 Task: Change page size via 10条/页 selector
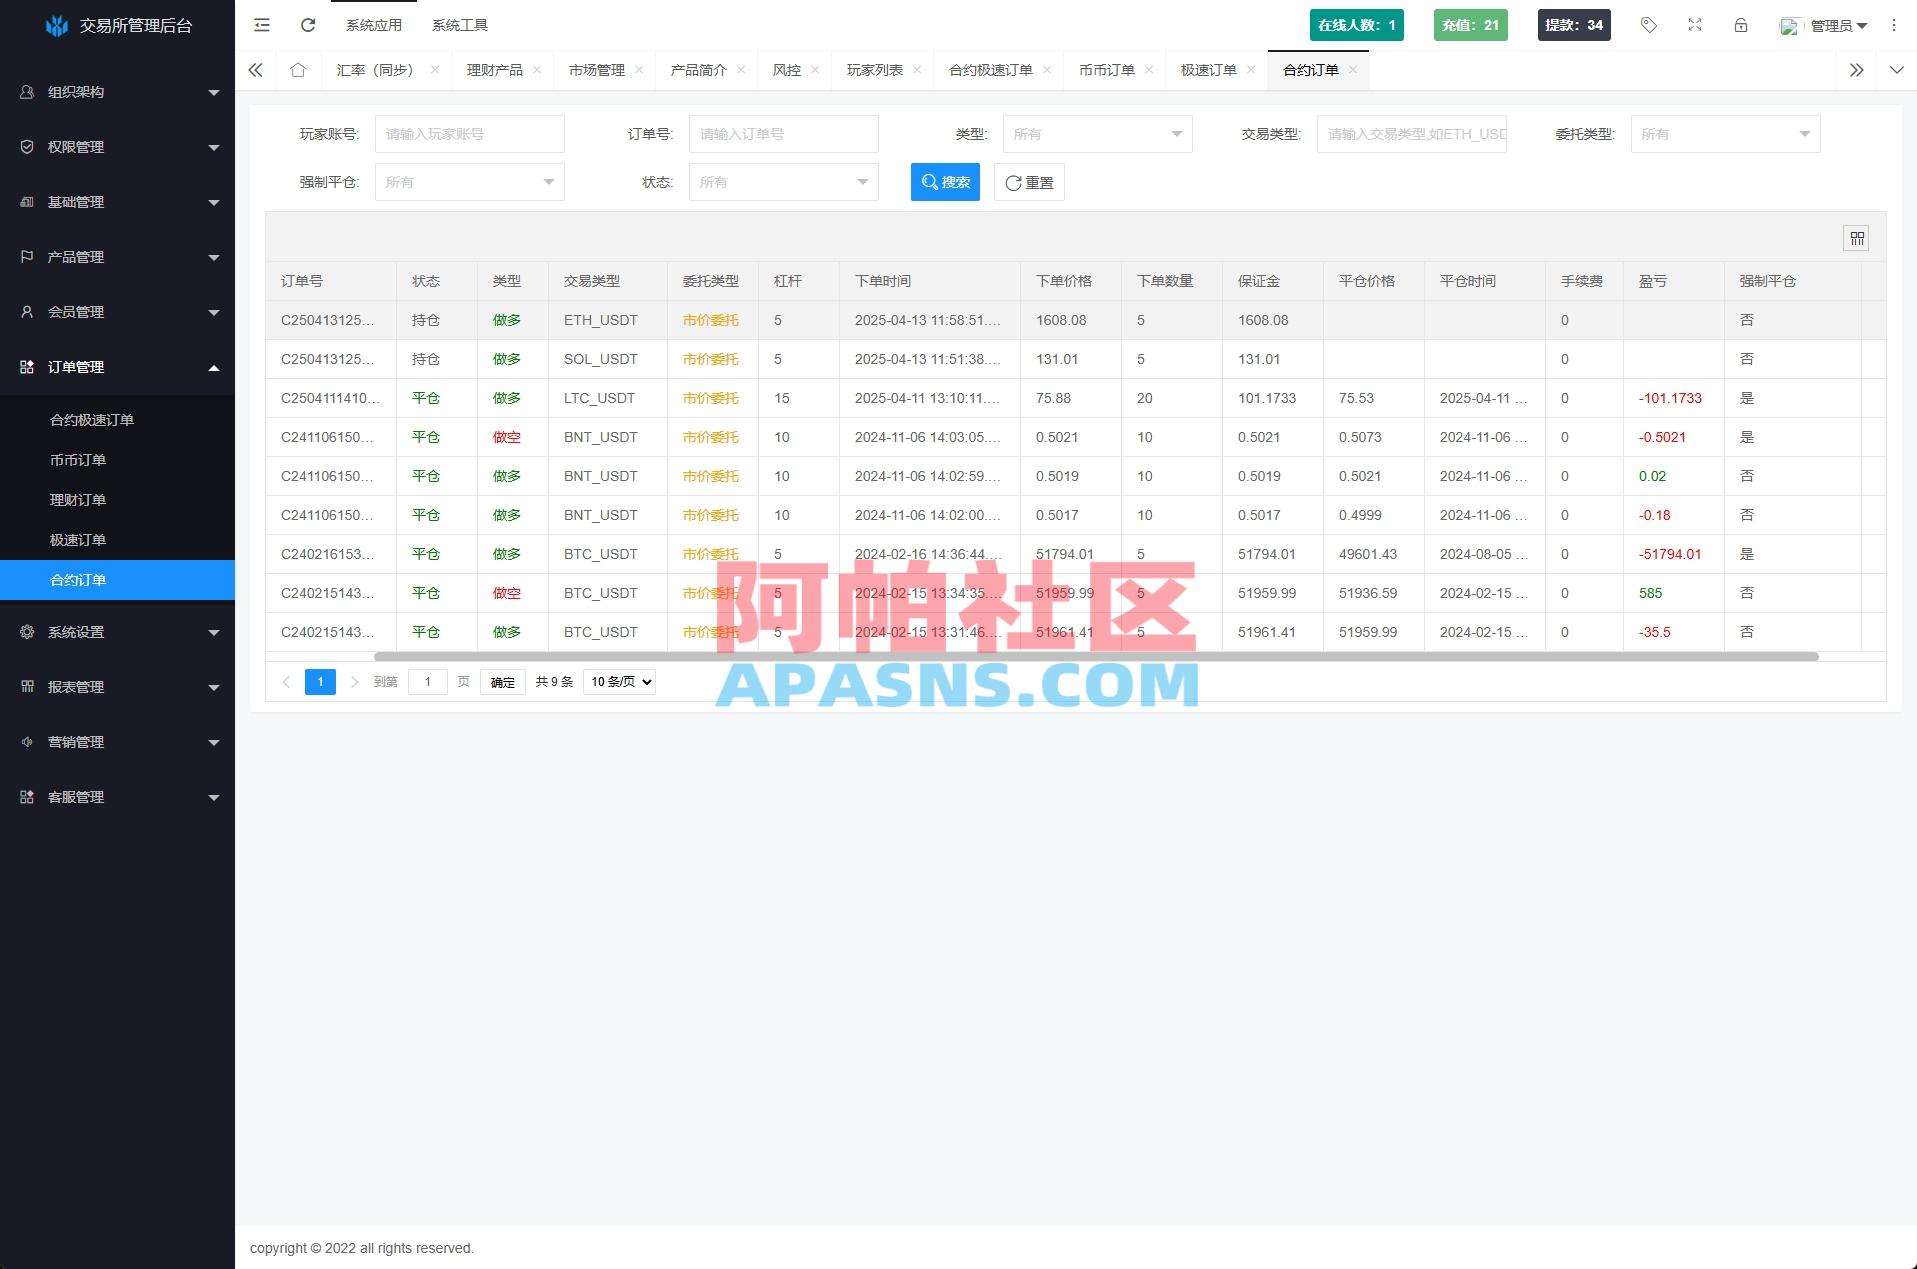(x=618, y=681)
